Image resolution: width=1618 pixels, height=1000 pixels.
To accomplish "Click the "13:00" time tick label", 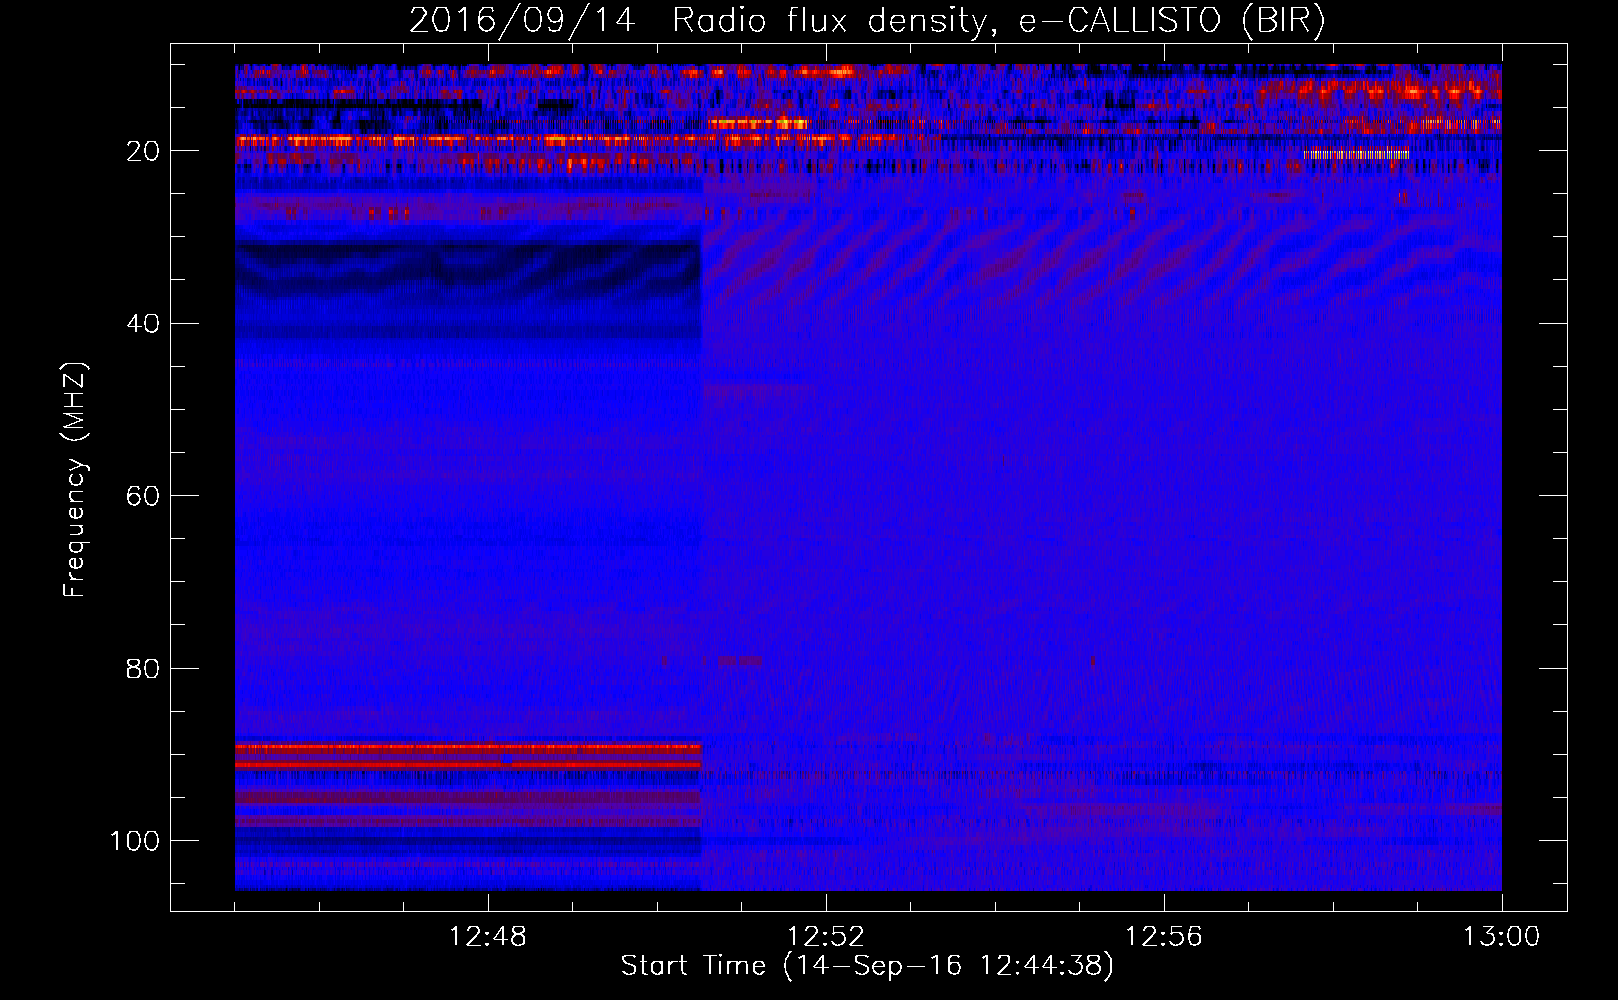I will 1502,937.
